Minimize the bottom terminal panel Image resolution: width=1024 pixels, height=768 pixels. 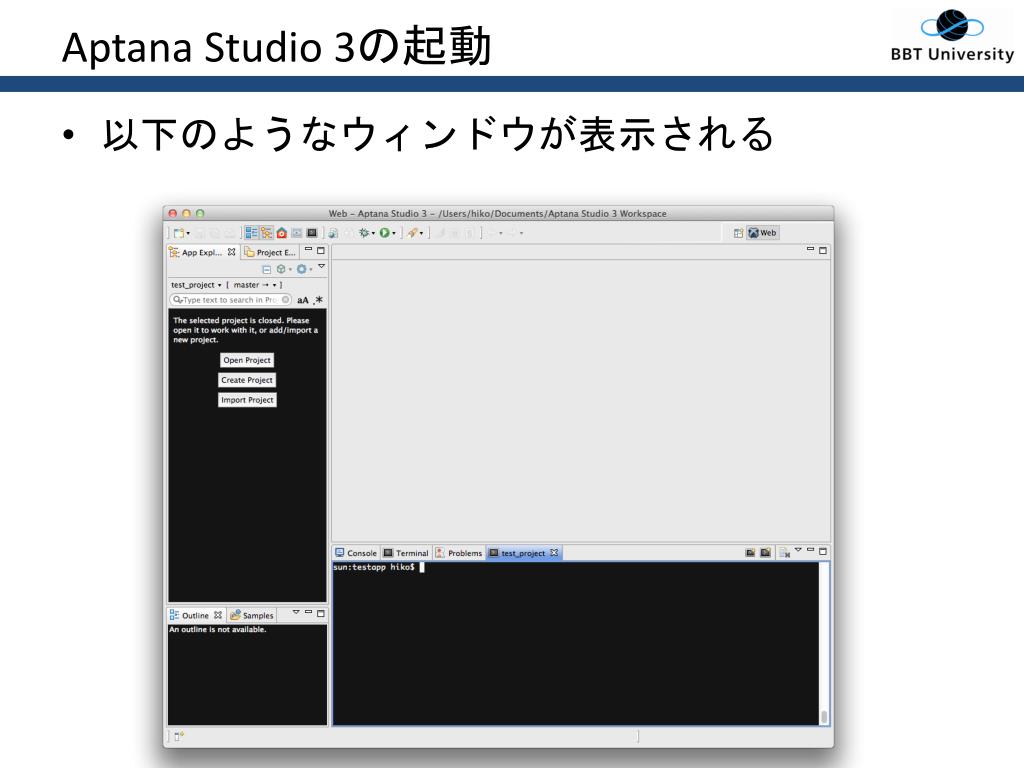(810, 551)
